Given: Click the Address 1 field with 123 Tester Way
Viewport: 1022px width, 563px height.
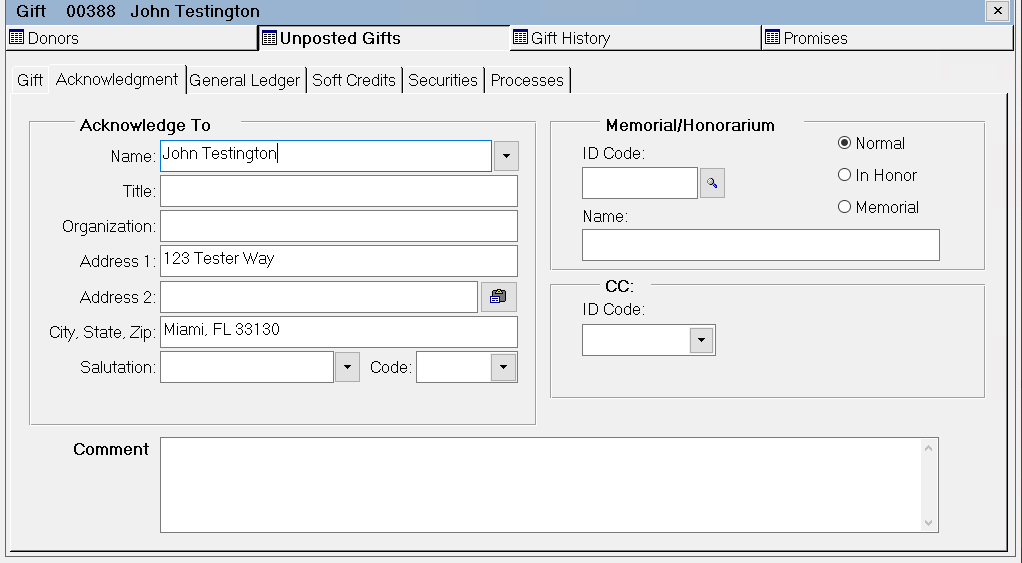Looking at the screenshot, I should 339,261.
